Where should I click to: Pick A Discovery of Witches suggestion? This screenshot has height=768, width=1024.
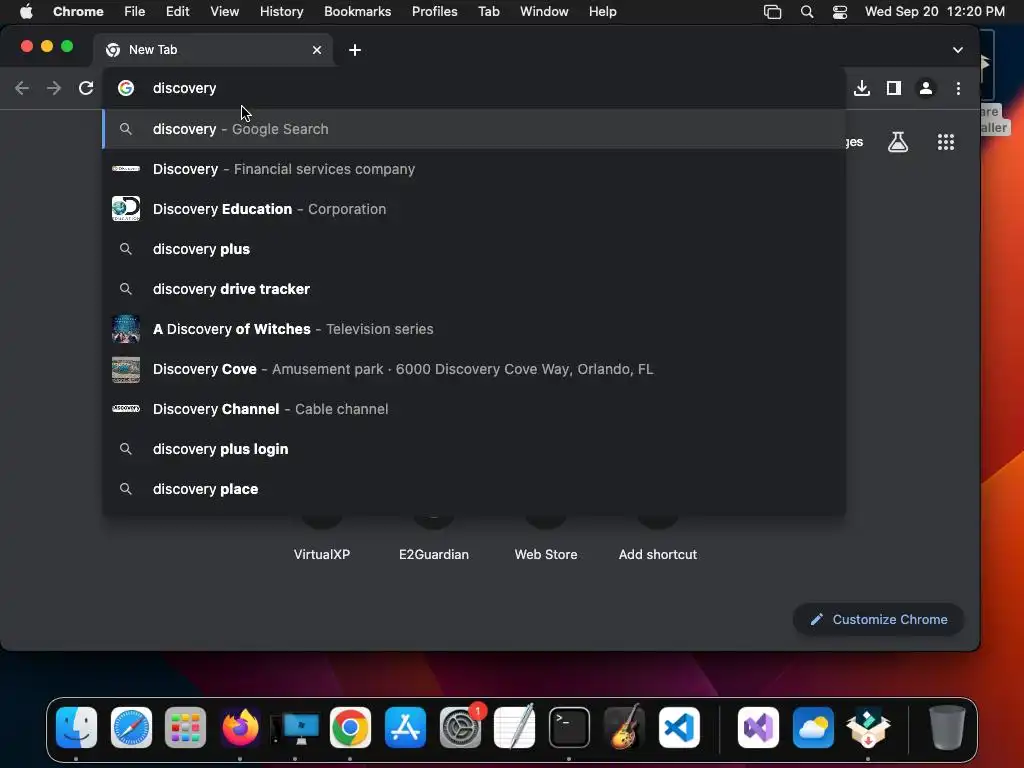pyautogui.click(x=474, y=329)
